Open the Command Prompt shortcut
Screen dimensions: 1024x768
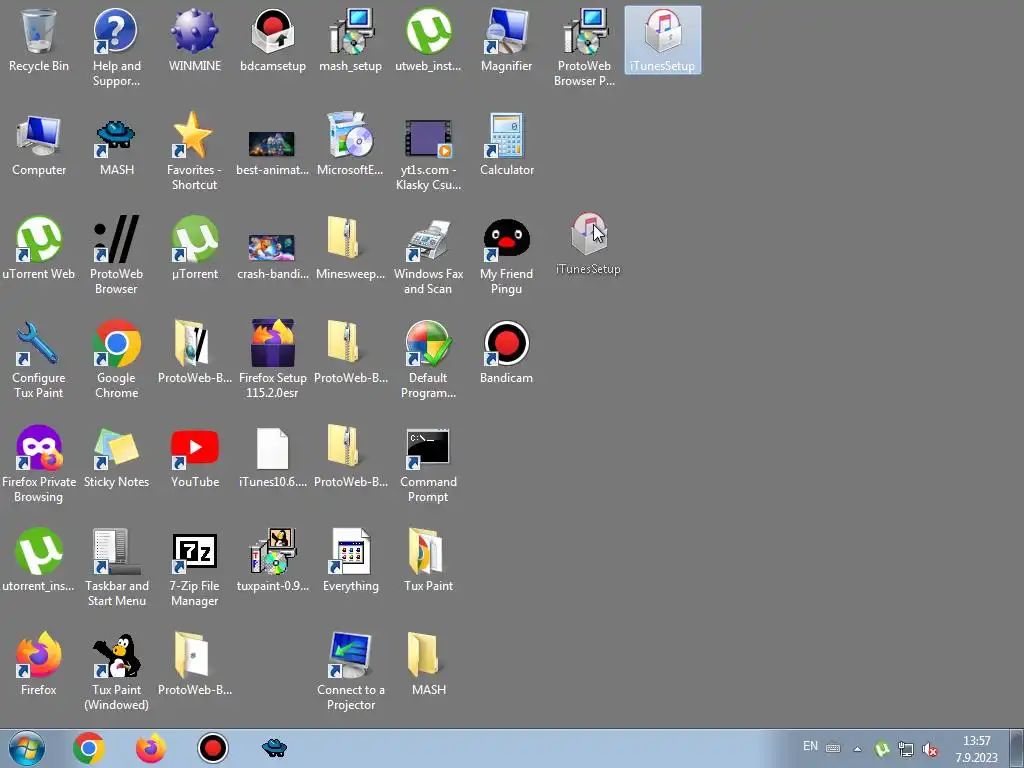tap(428, 465)
